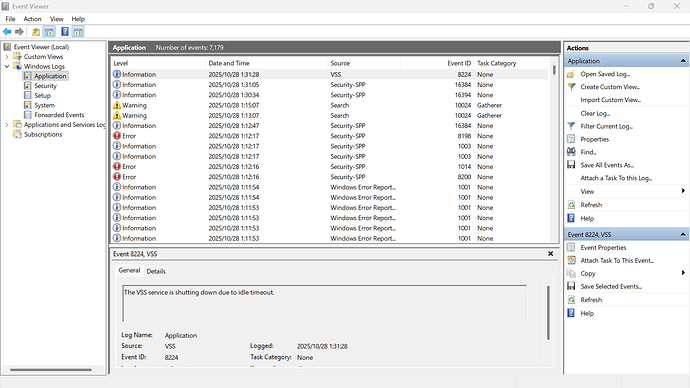Click Clear Log action
Image resolution: width=690 pixels, height=388 pixels.
point(595,113)
